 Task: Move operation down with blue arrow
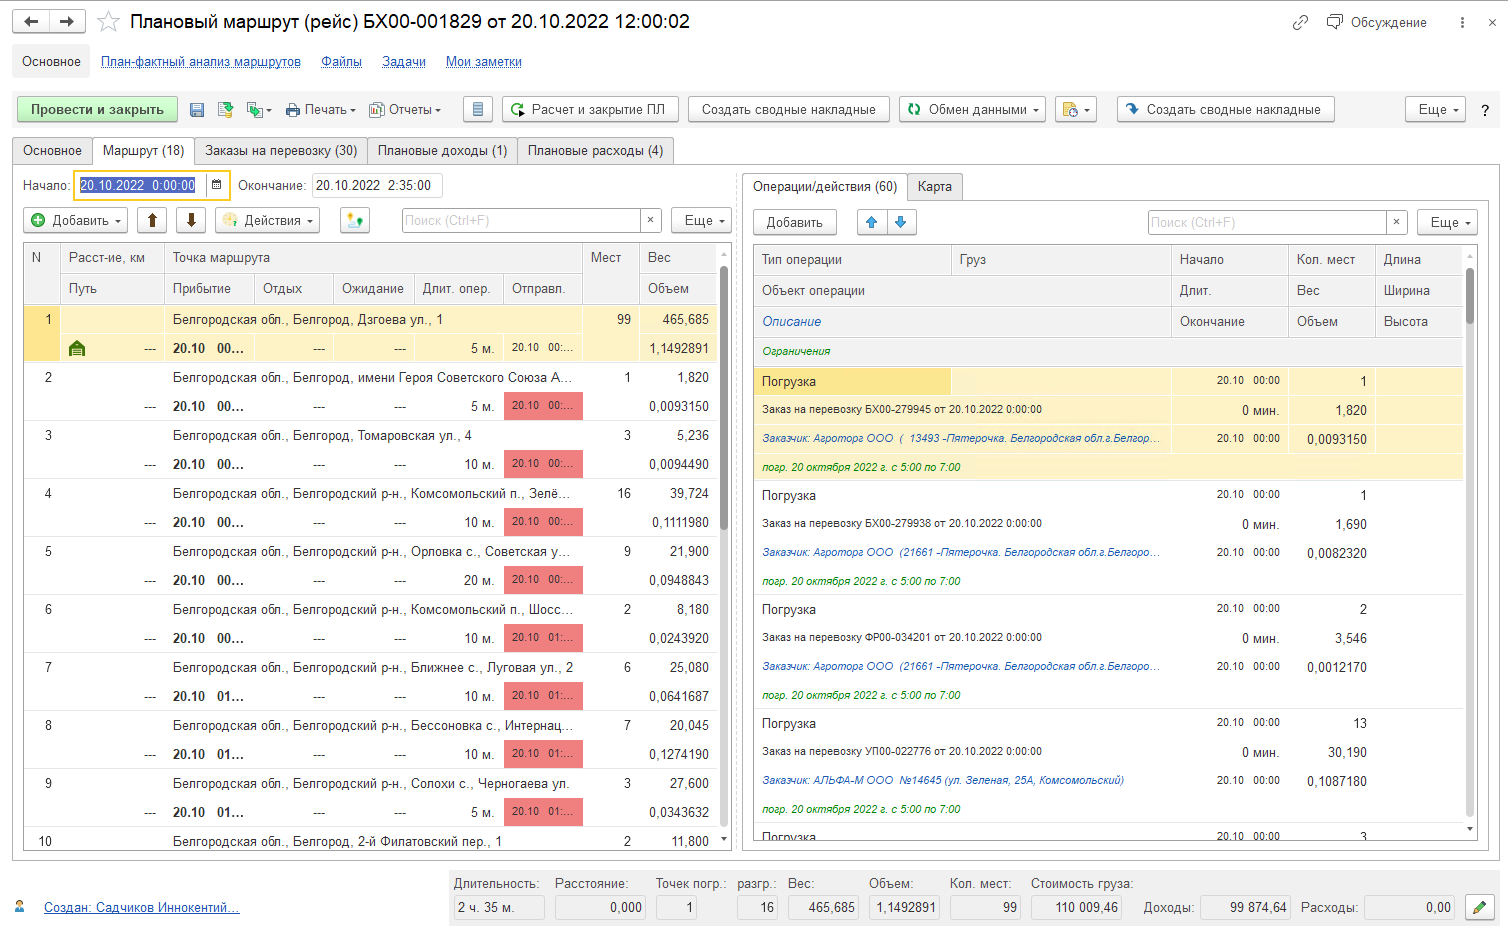901,222
